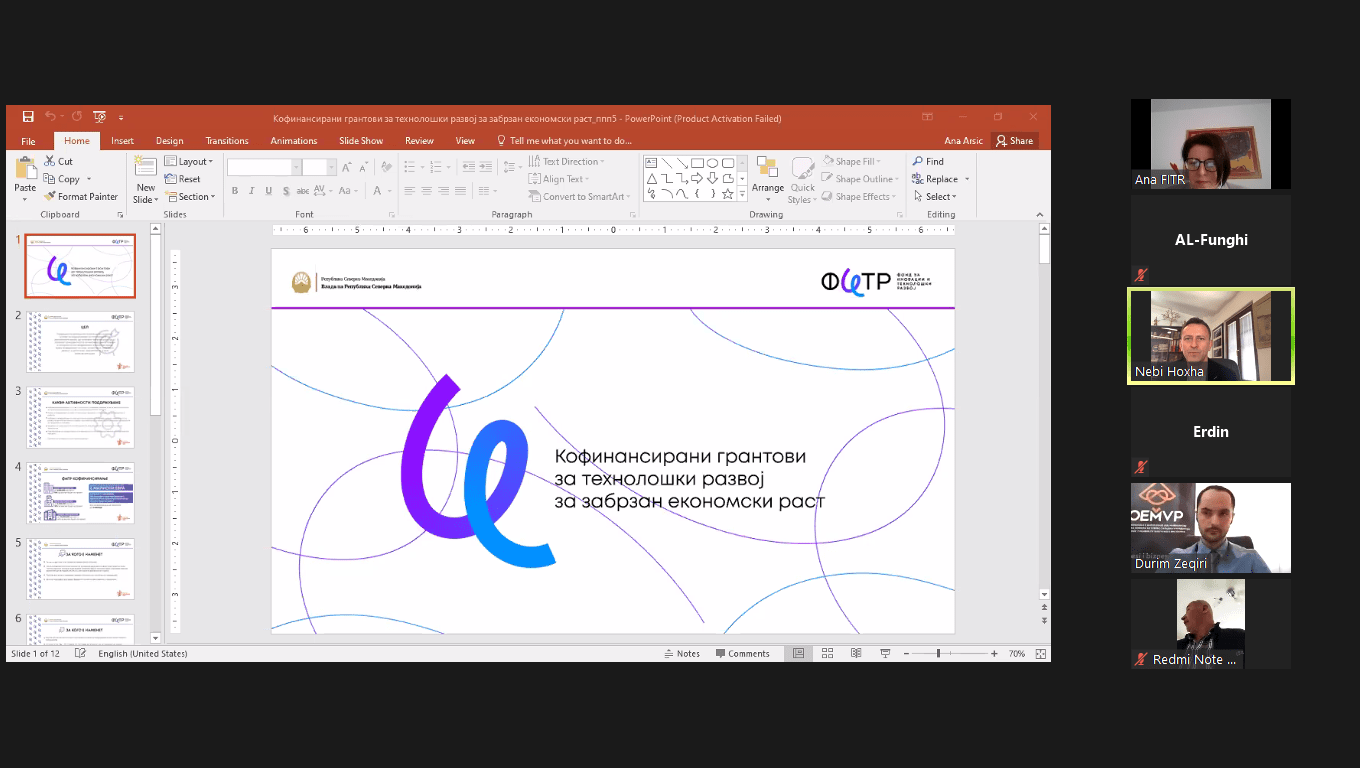Viewport: 1360px width, 768px height.
Task: Start Slide Show from status bar icon
Action: 885,653
